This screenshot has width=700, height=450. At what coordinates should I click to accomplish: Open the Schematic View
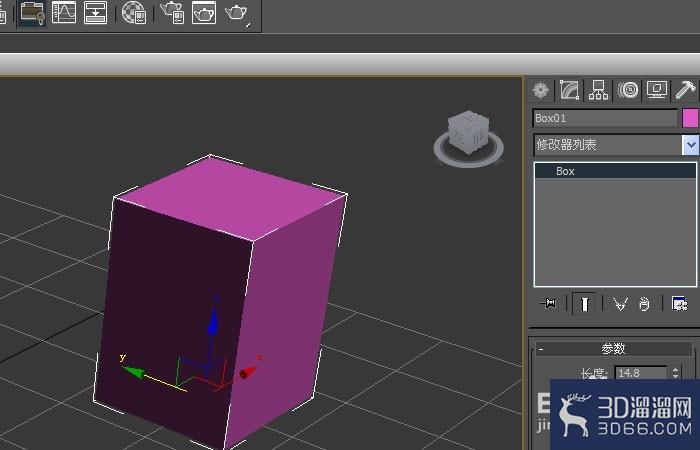[96, 12]
